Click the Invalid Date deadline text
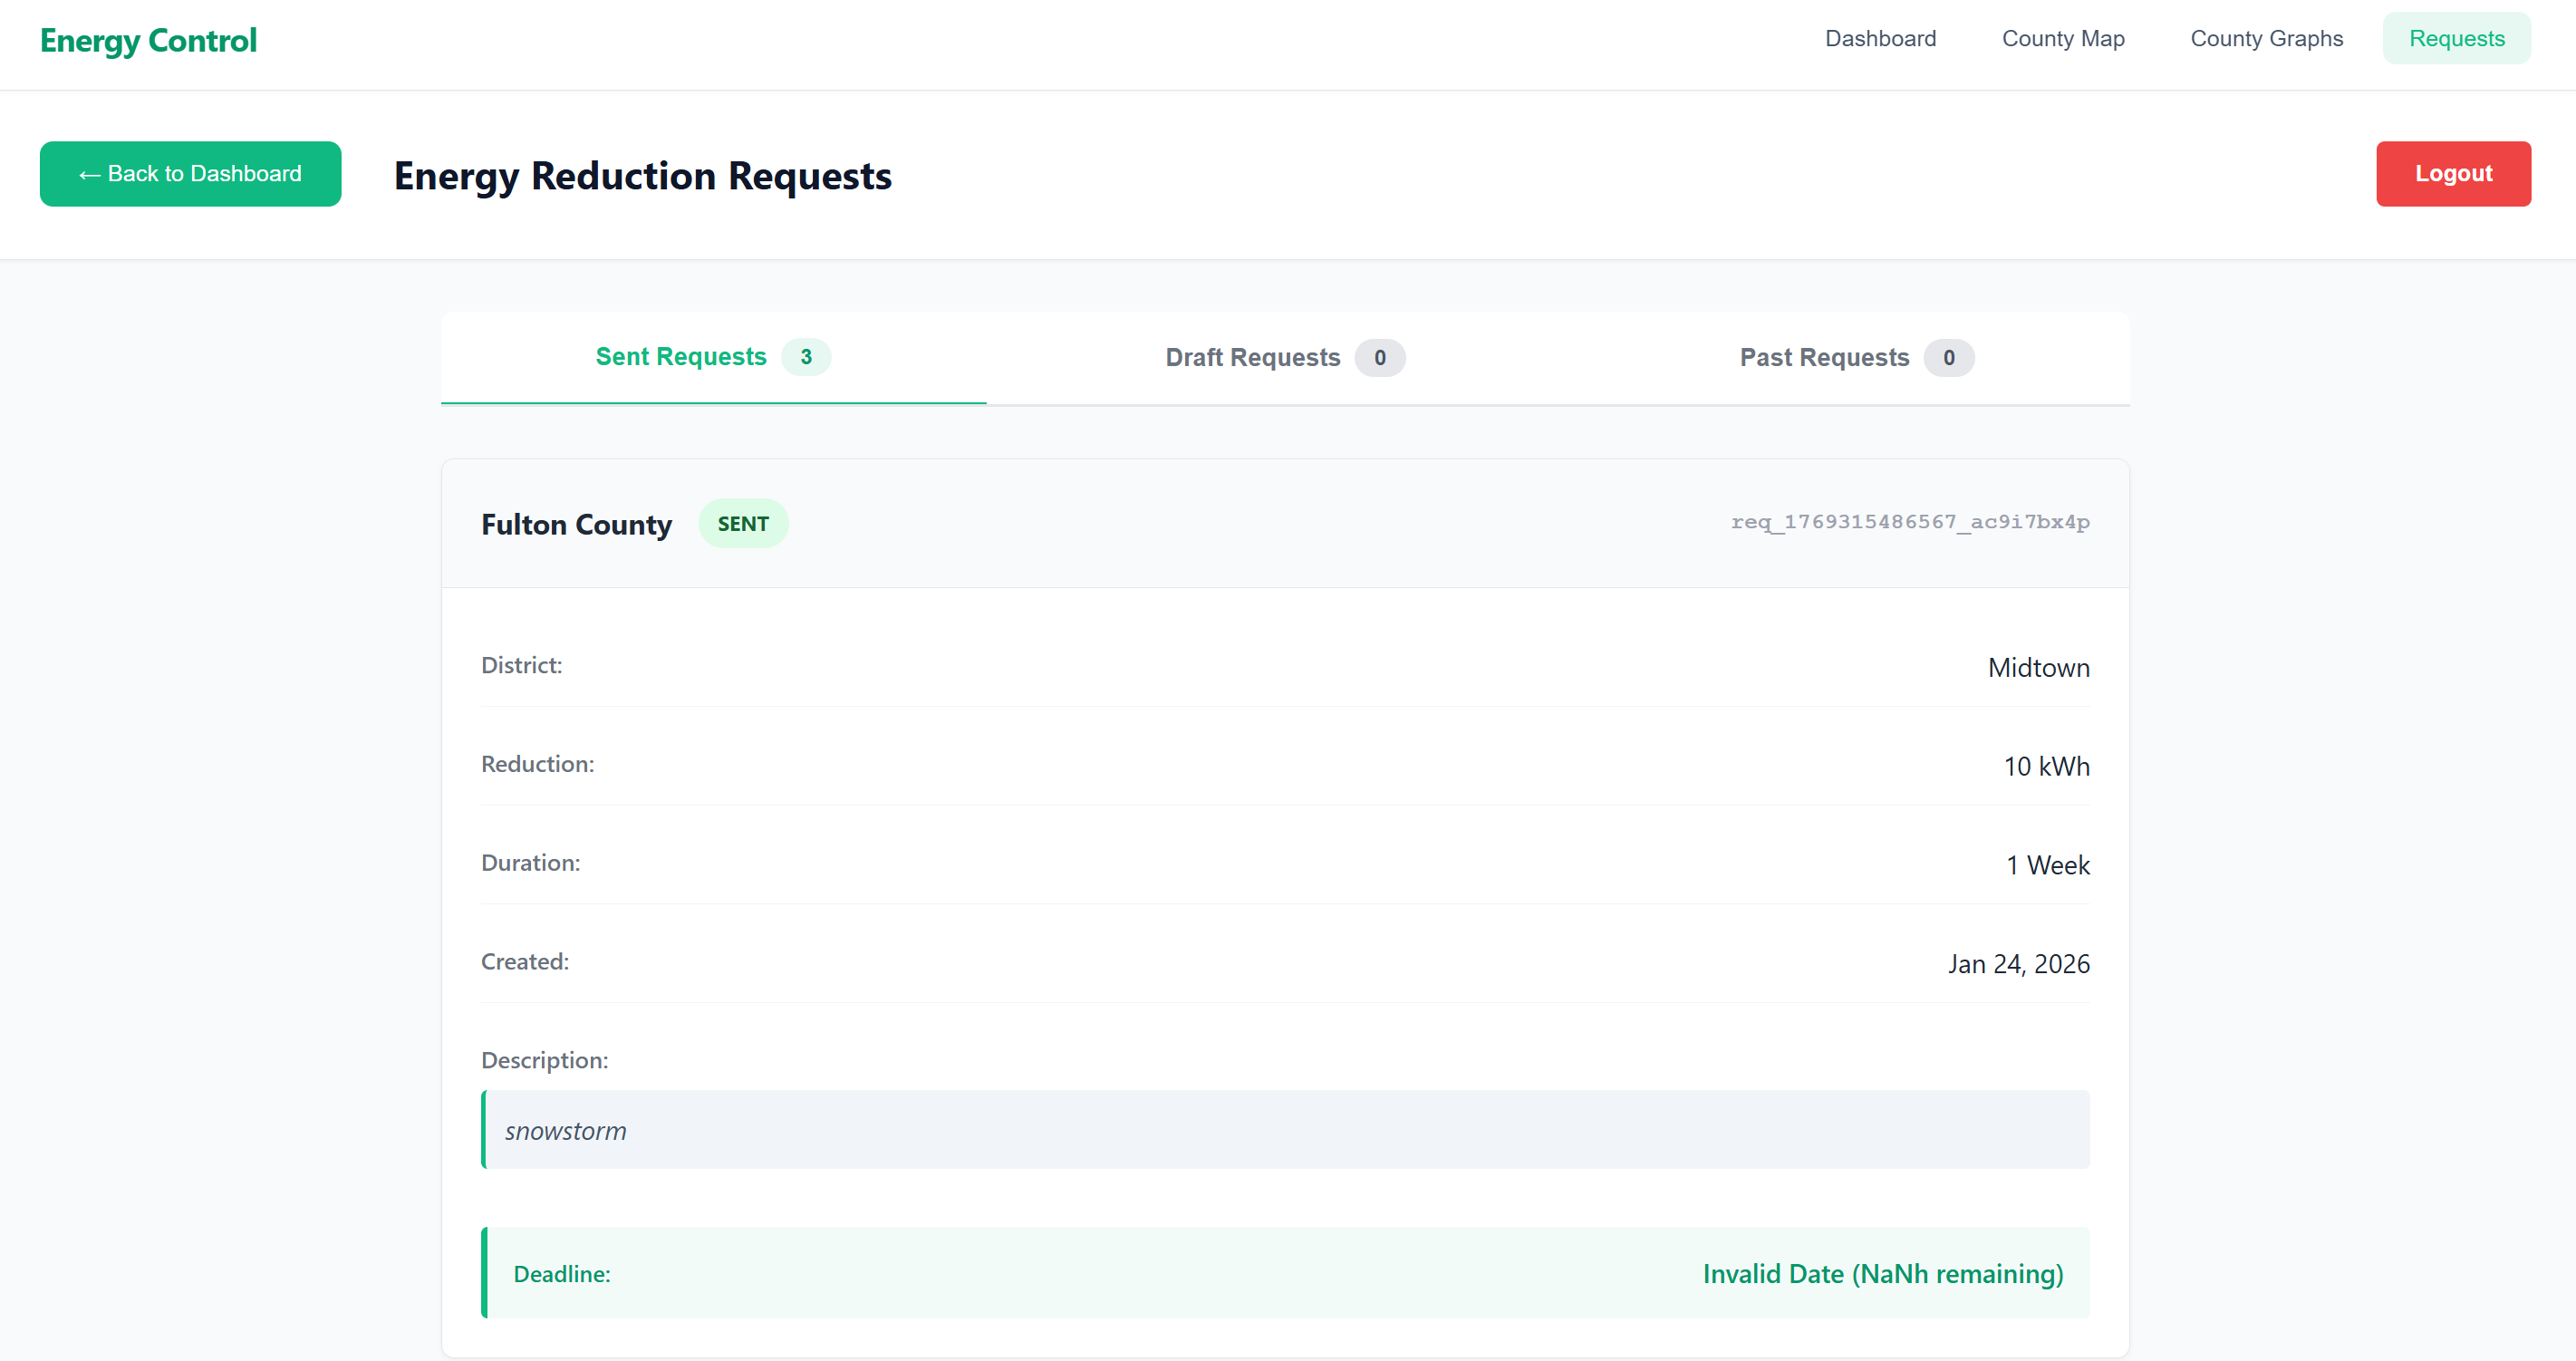 pos(1882,1273)
